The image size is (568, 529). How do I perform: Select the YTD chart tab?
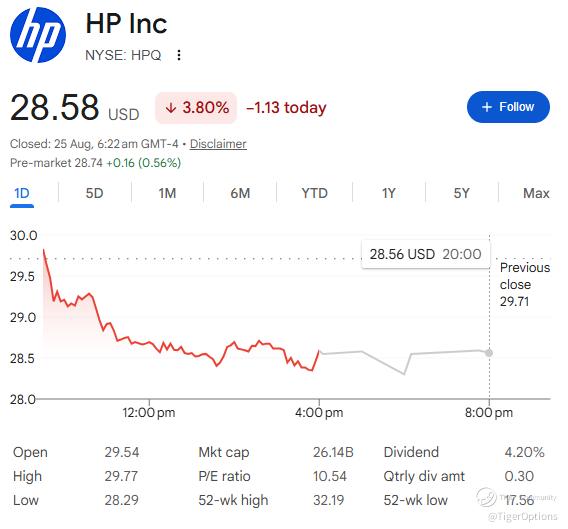click(x=314, y=193)
